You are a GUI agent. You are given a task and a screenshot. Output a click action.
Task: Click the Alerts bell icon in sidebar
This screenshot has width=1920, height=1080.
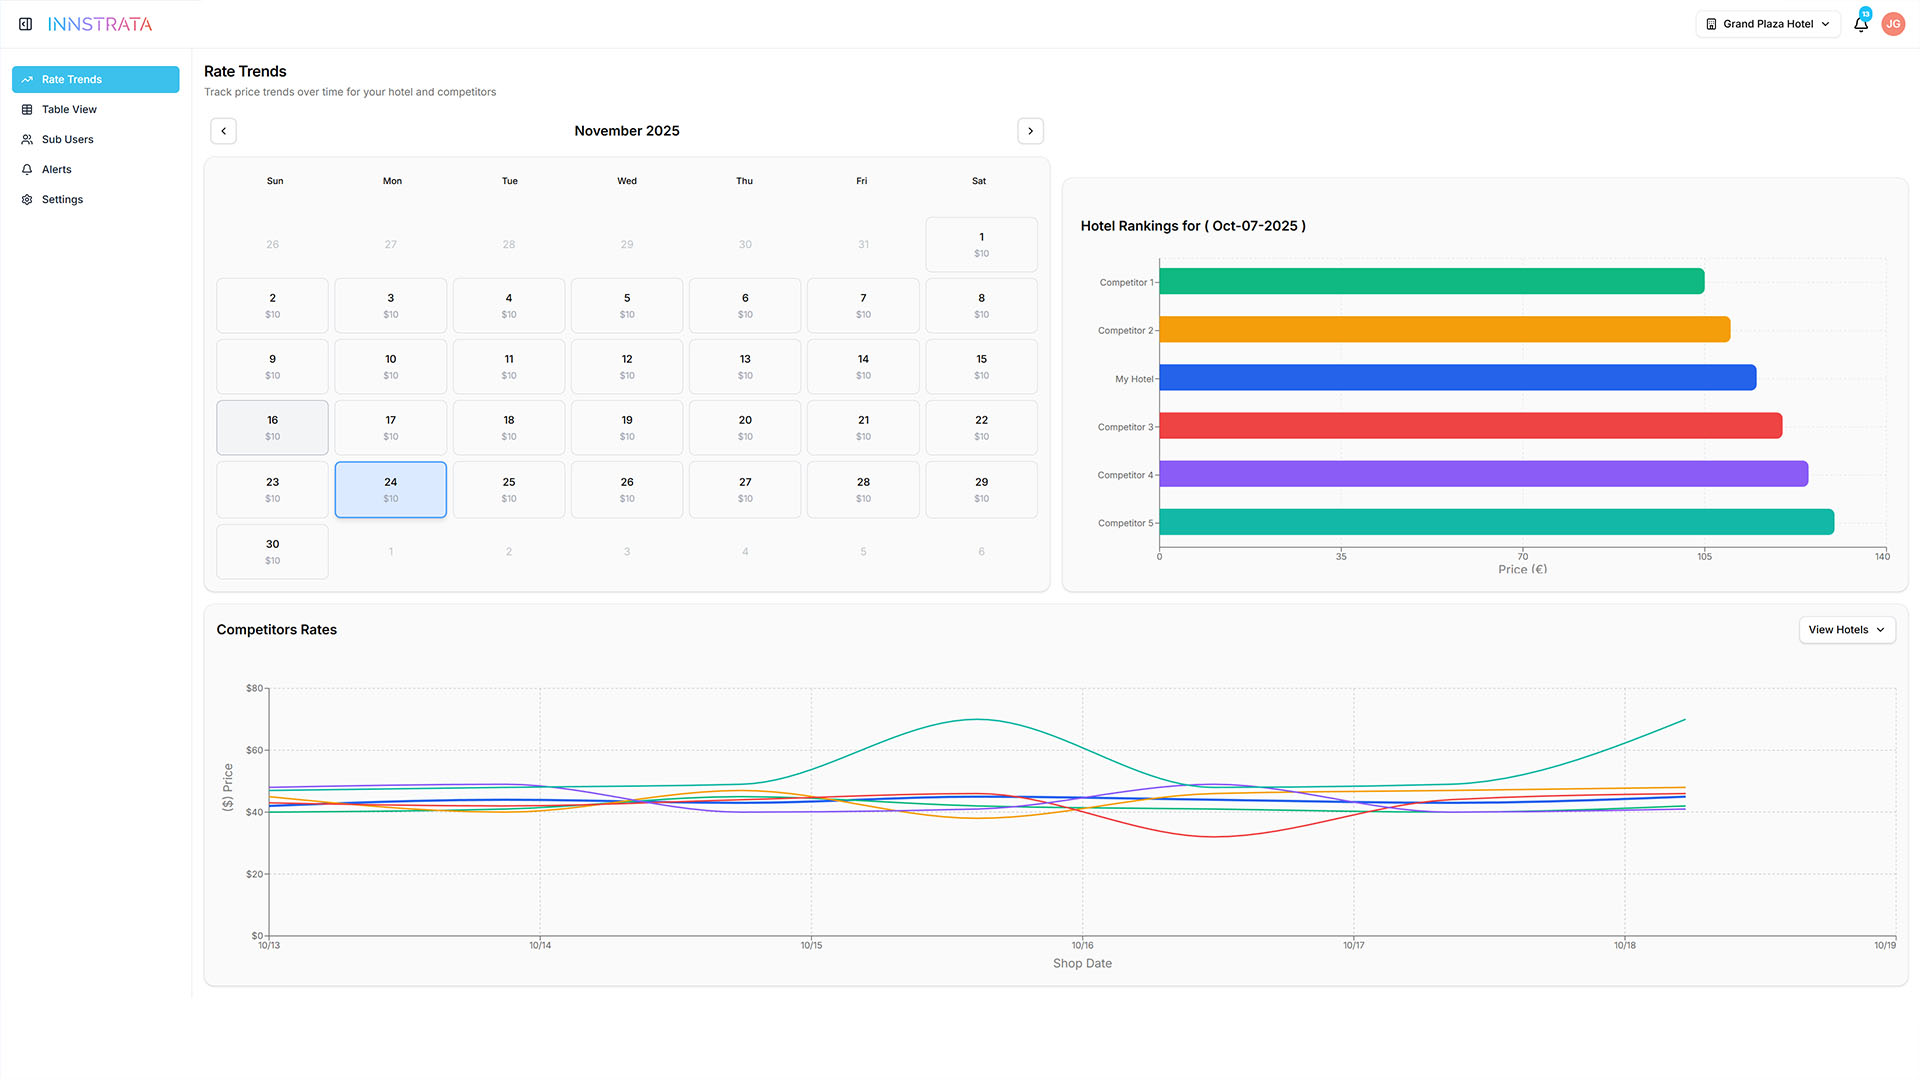27,170
